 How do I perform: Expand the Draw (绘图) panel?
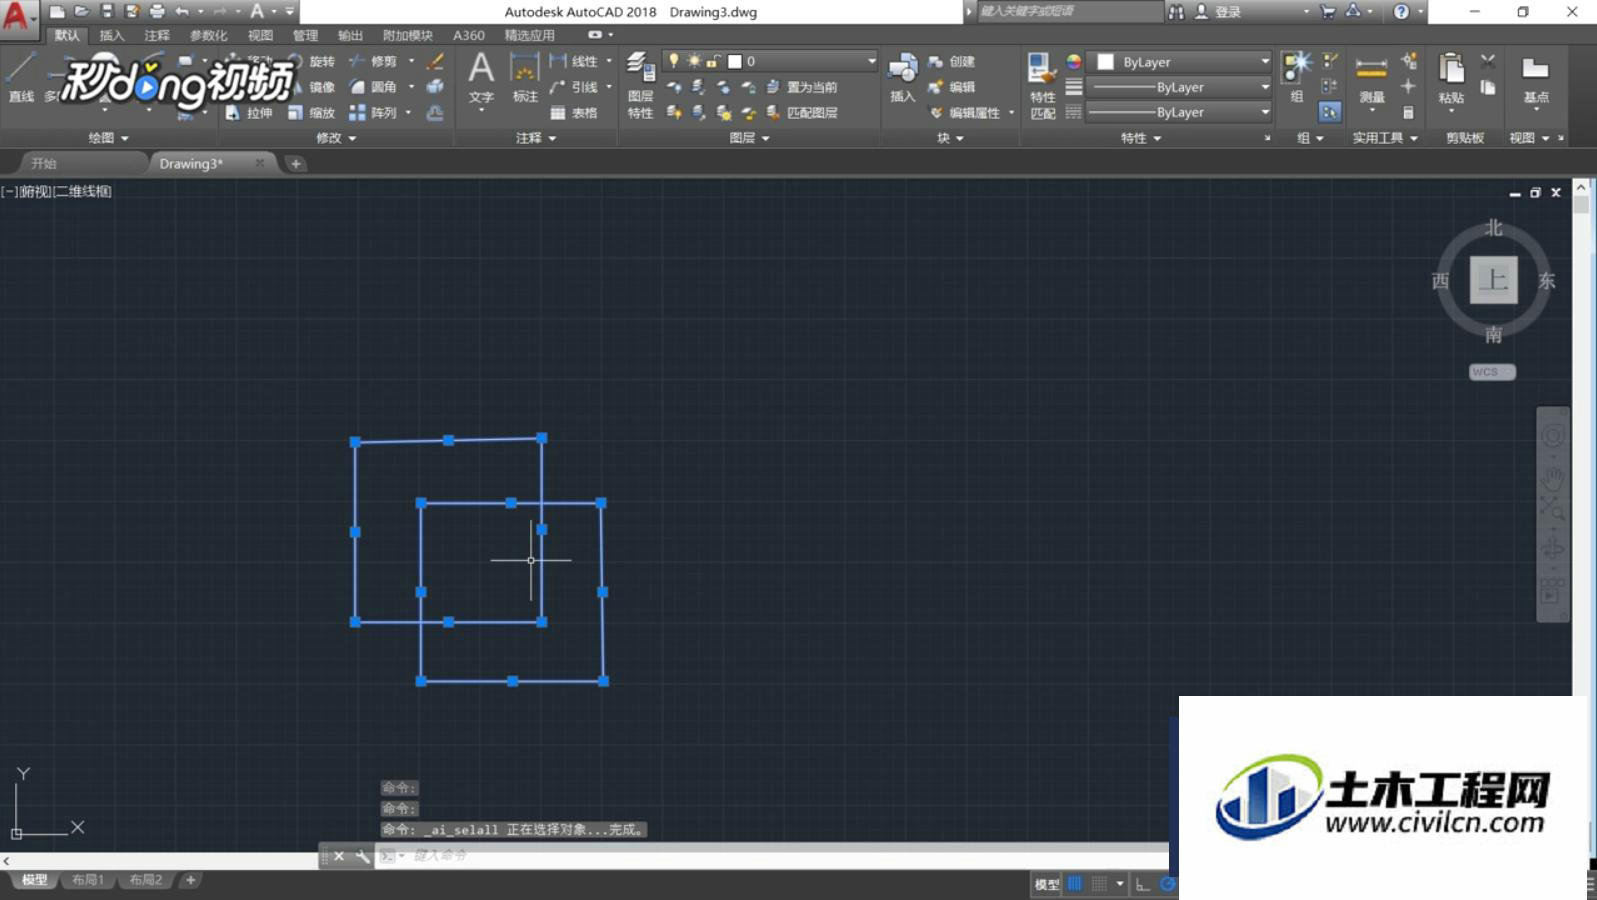[109, 138]
